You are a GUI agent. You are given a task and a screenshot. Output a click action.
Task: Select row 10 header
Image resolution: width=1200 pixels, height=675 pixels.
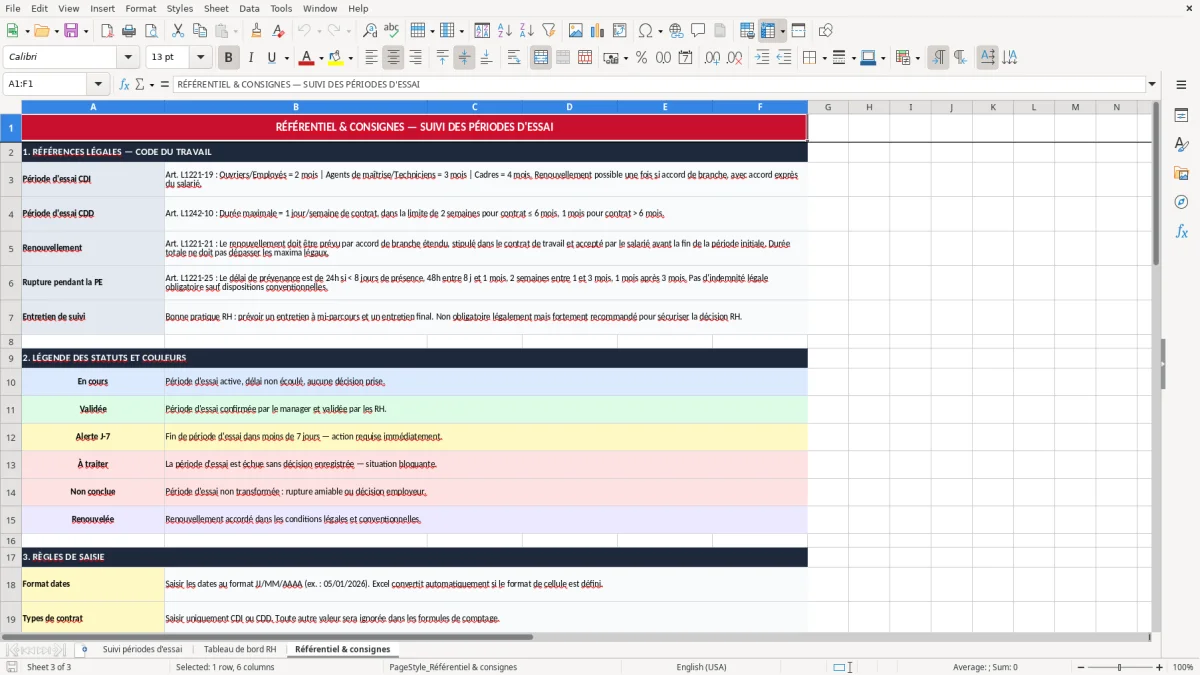click(11, 382)
